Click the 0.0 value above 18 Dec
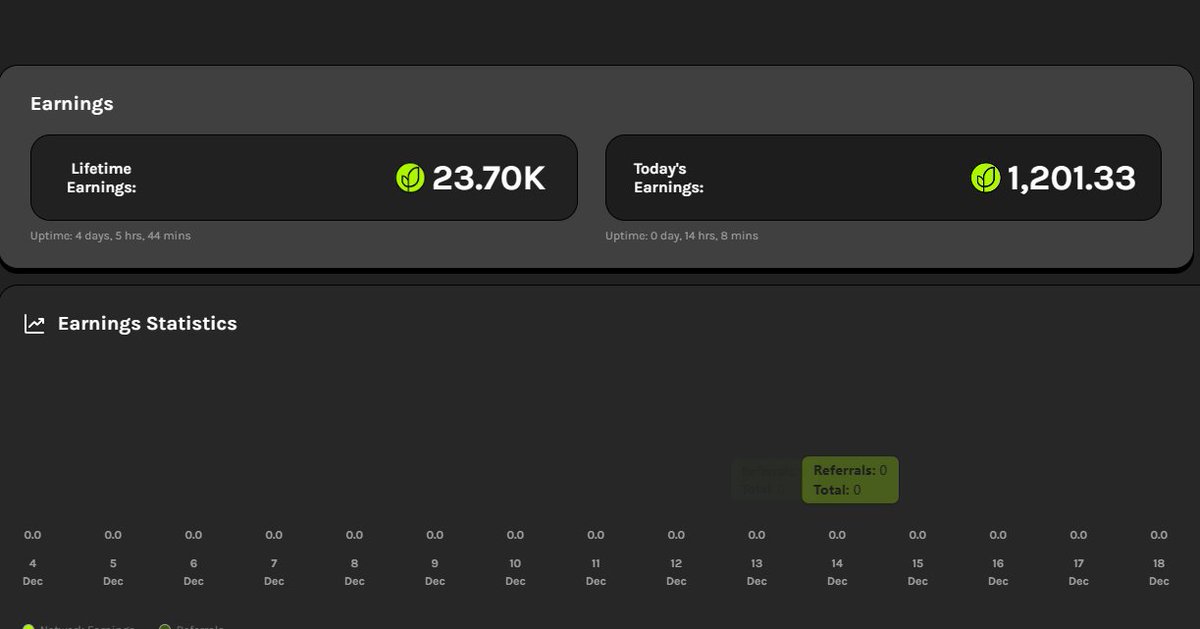This screenshot has width=1200, height=629. pos(1159,535)
